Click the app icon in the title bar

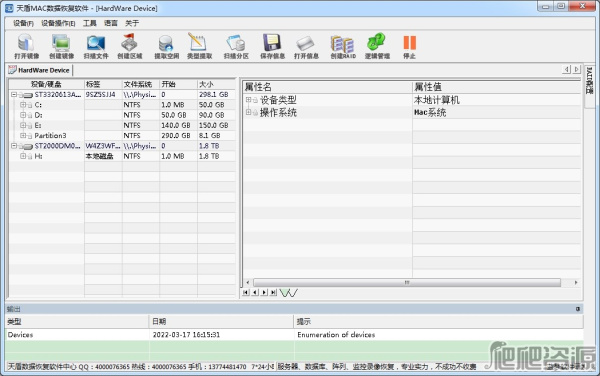(9, 8)
